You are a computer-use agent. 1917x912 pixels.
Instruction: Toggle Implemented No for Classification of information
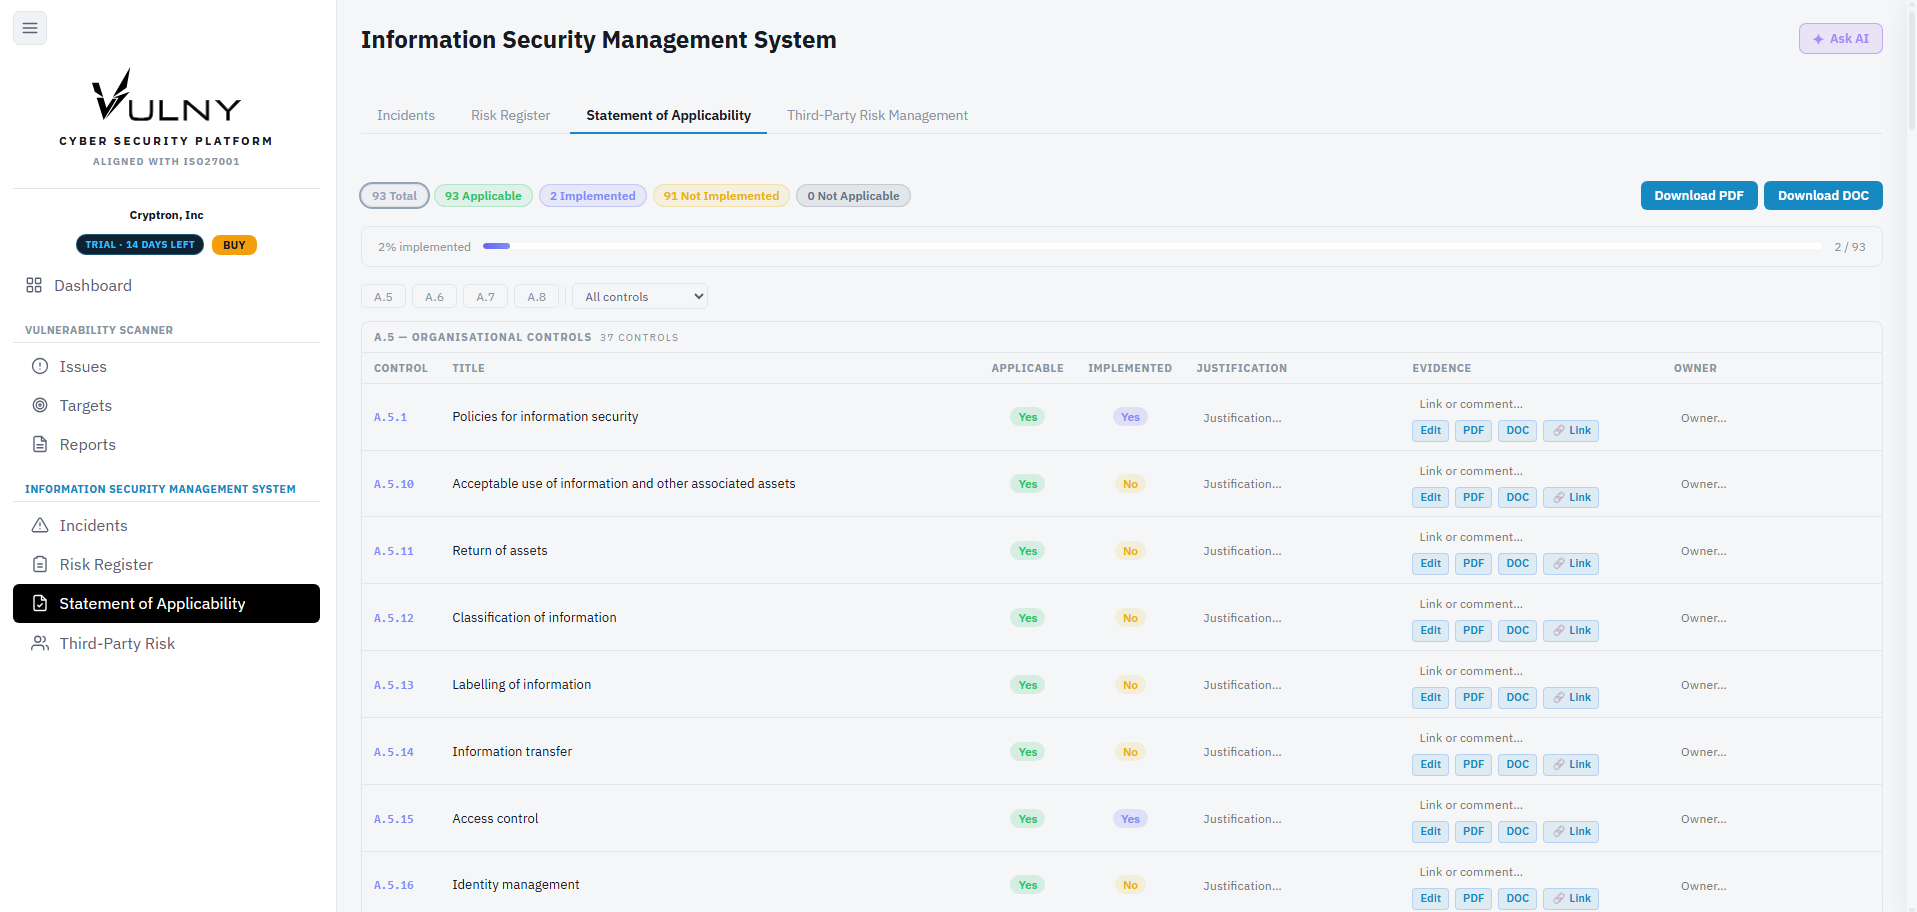1130,618
